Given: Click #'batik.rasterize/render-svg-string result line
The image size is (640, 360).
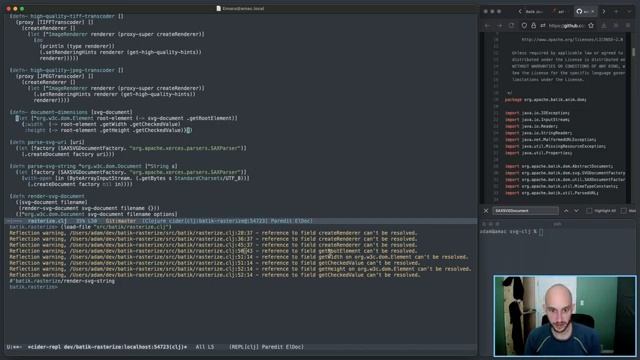Looking at the screenshot, I should pyautogui.click(x=62, y=281).
